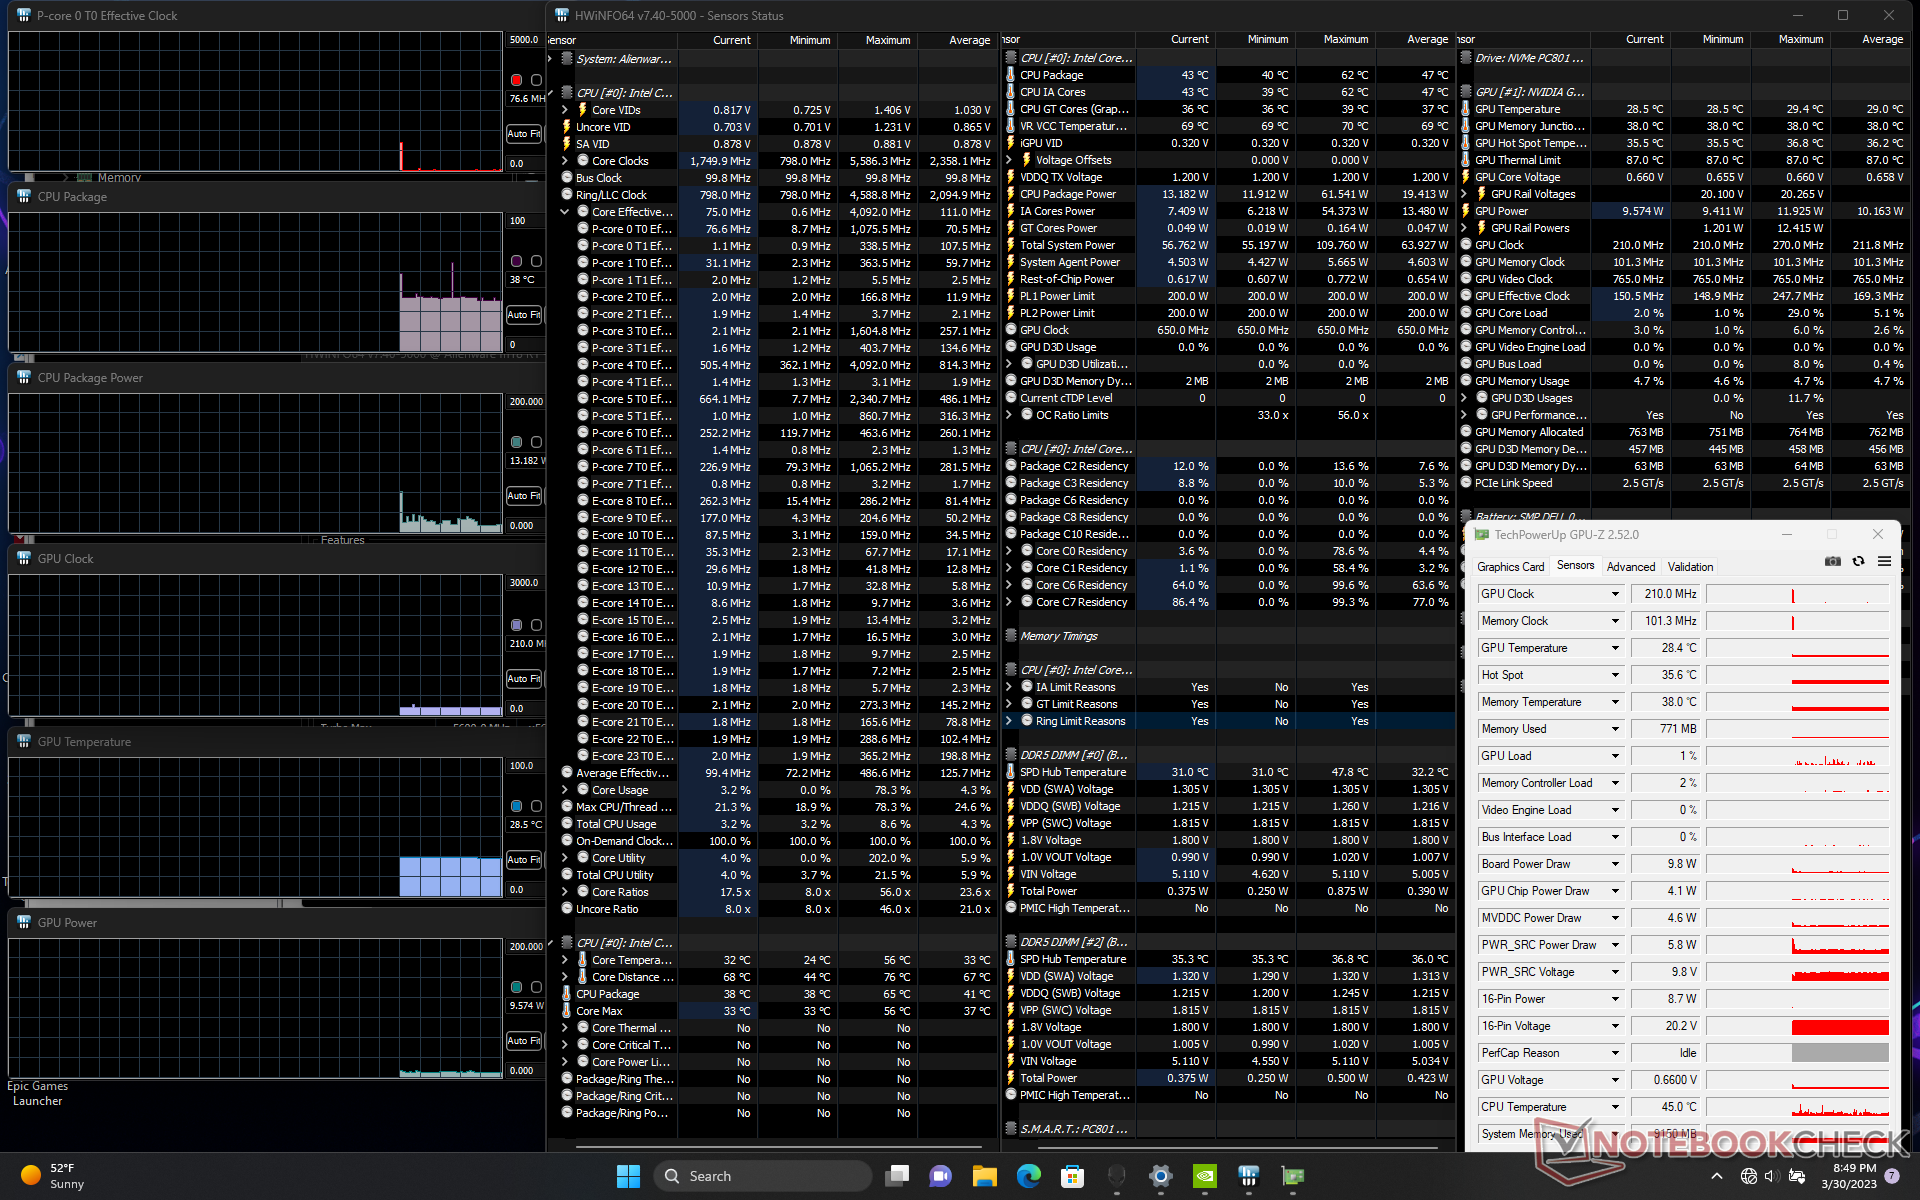Open the NVIDIA icon in the taskbar
Image resolution: width=1920 pixels, height=1200 pixels.
pyautogui.click(x=1204, y=1176)
